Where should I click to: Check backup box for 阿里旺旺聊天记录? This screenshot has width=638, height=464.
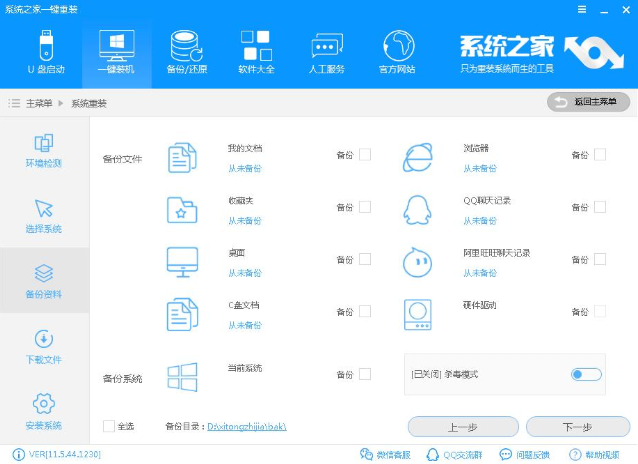point(600,259)
